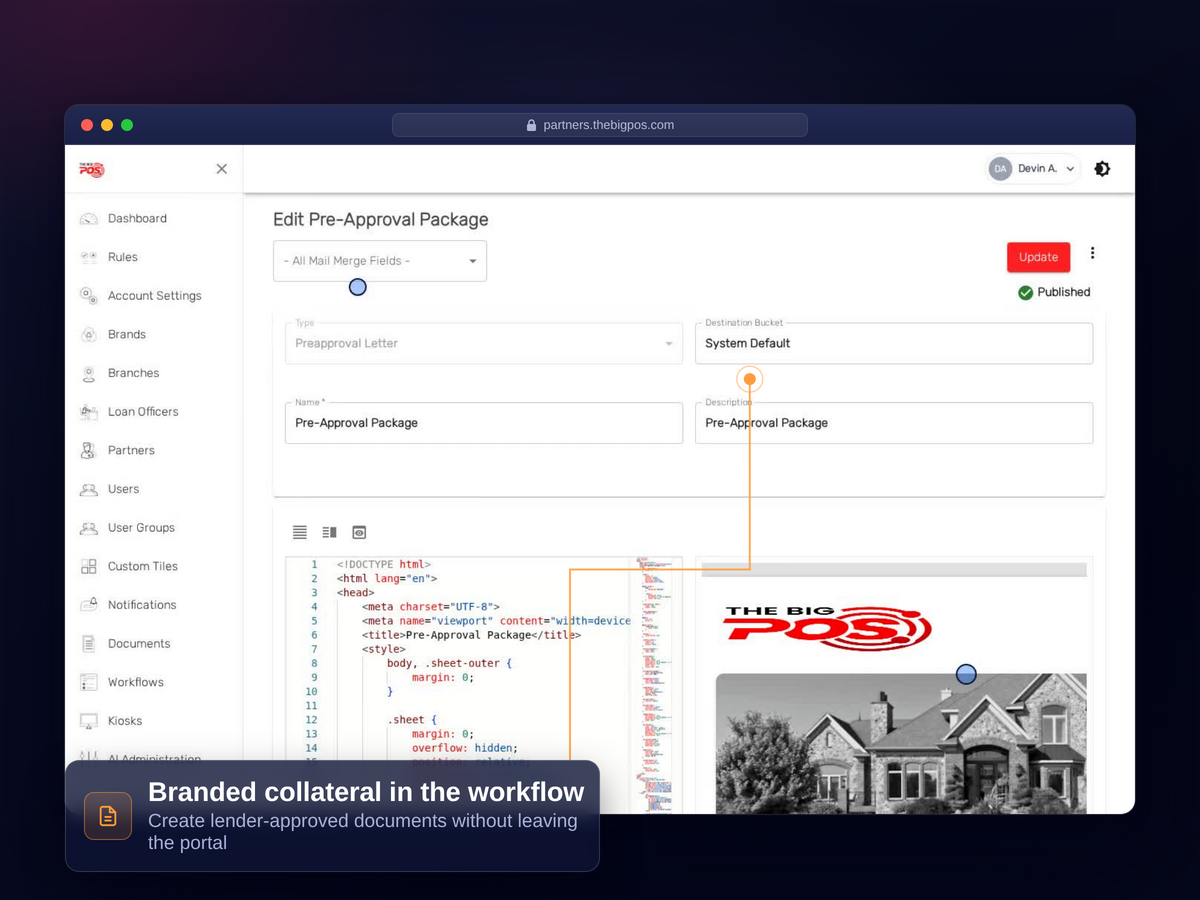Toggle preview eye icon
This screenshot has width=1200, height=900.
(x=359, y=532)
